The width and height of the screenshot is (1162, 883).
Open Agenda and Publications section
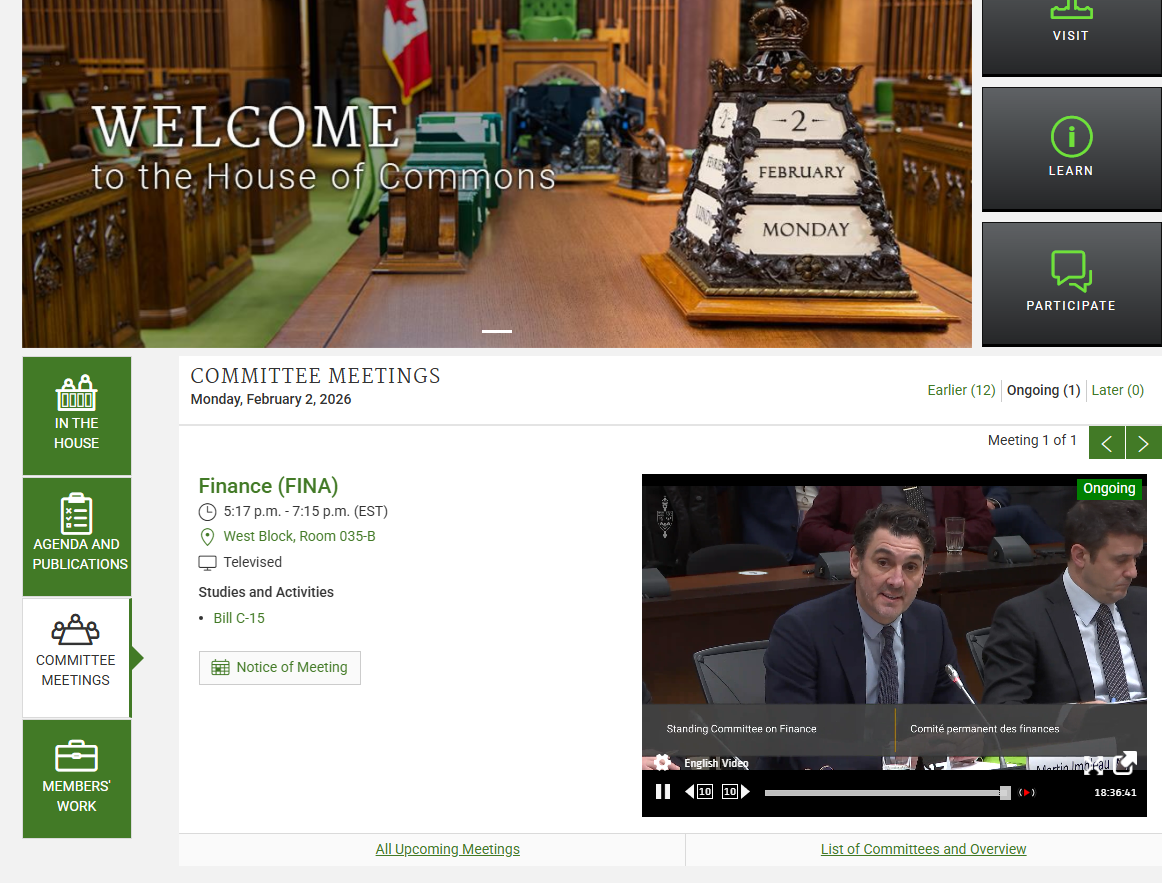[x=77, y=536]
